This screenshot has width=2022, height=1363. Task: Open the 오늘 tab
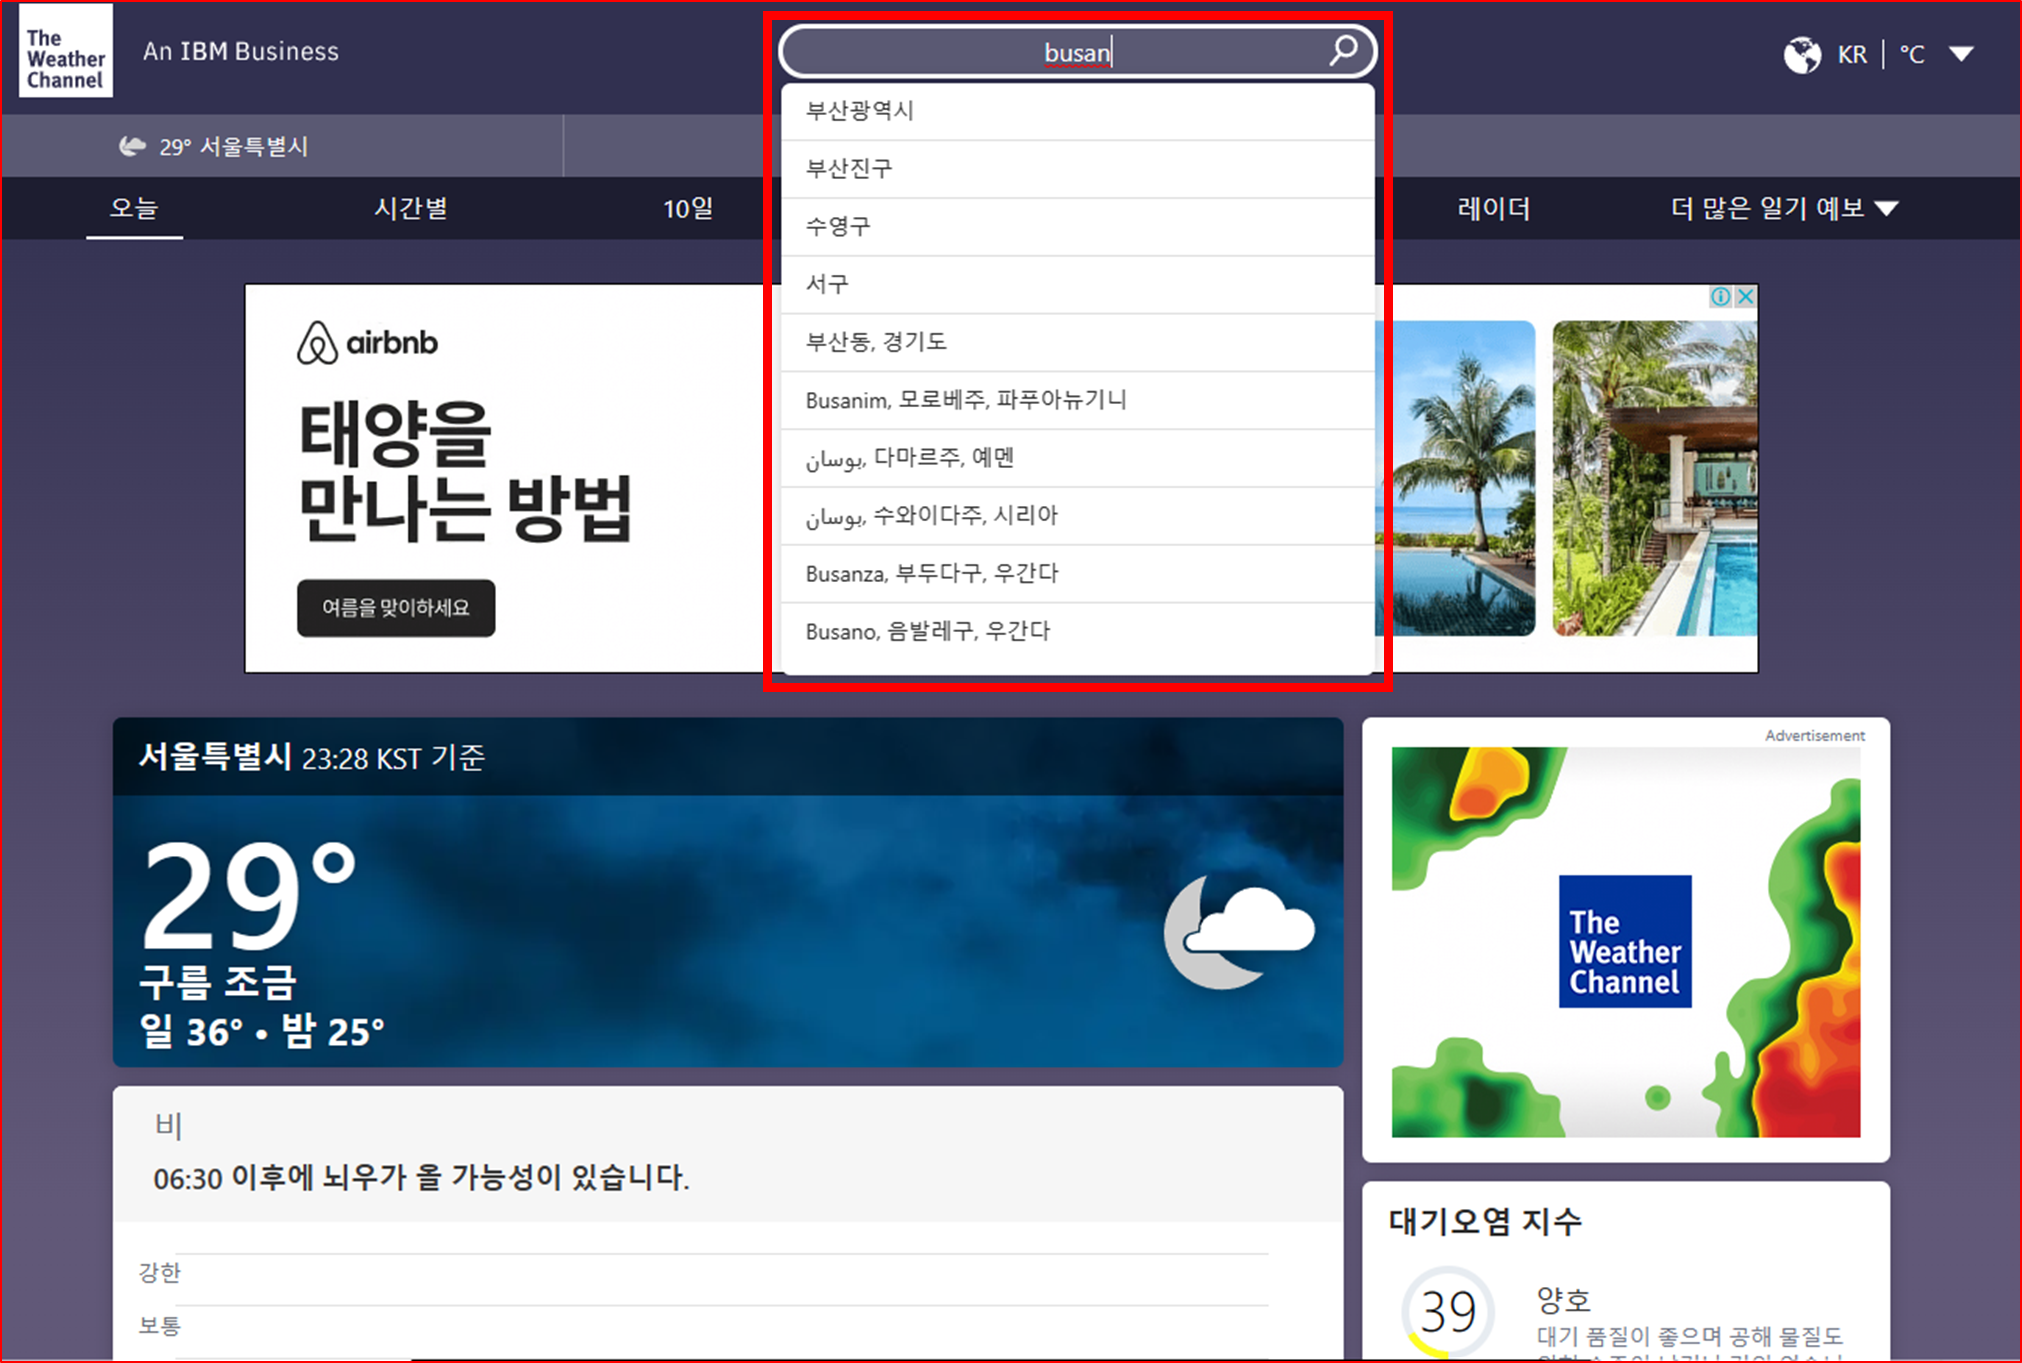(134, 209)
